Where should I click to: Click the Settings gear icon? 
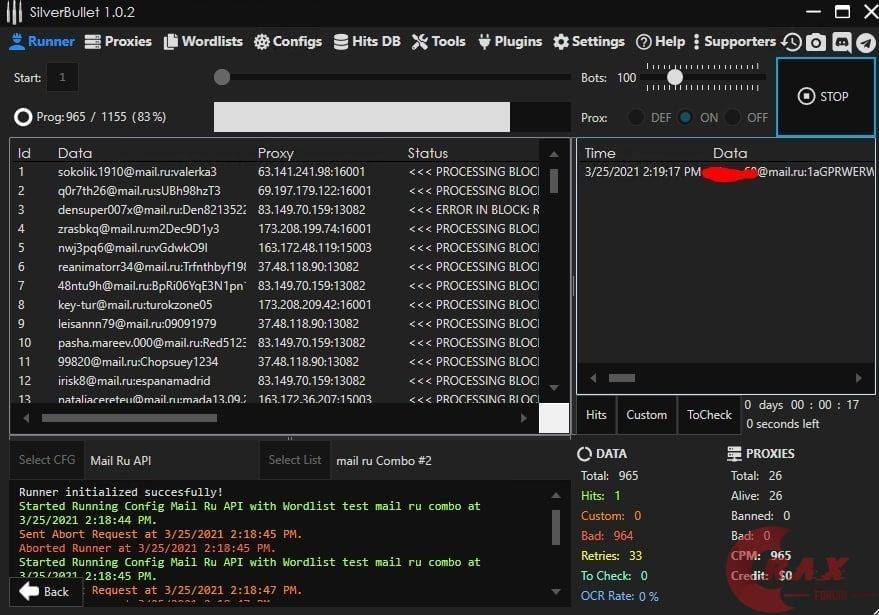click(561, 42)
